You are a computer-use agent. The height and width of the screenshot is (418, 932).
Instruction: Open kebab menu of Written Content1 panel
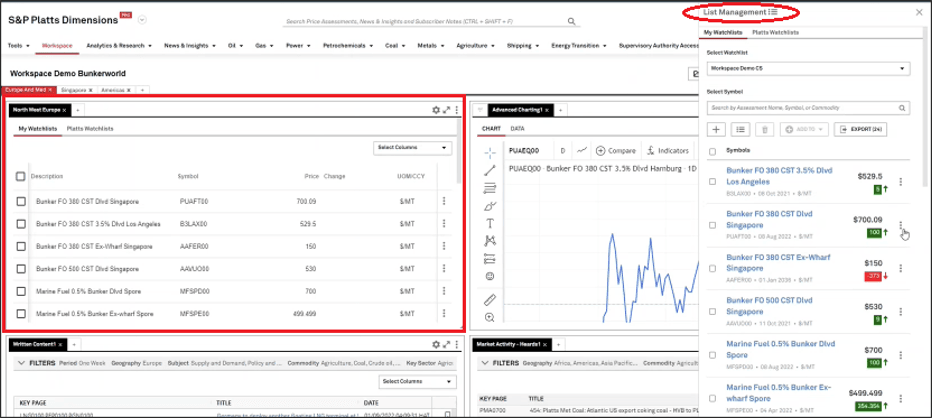click(456, 344)
